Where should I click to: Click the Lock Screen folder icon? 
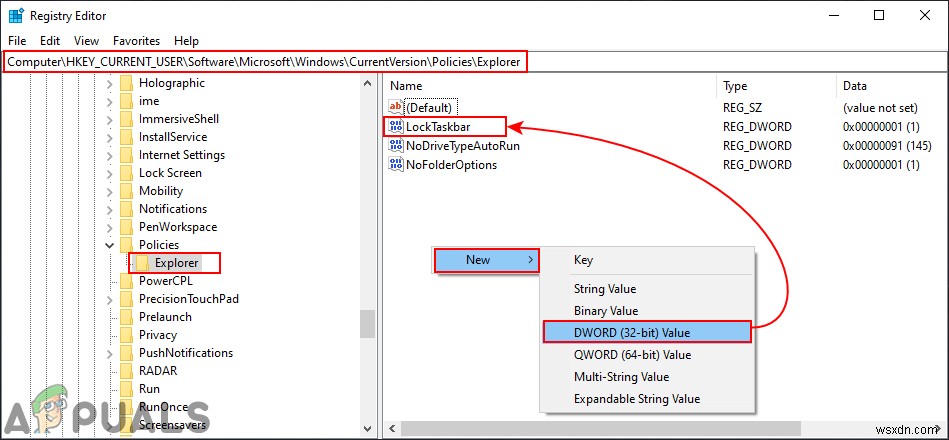(x=126, y=173)
